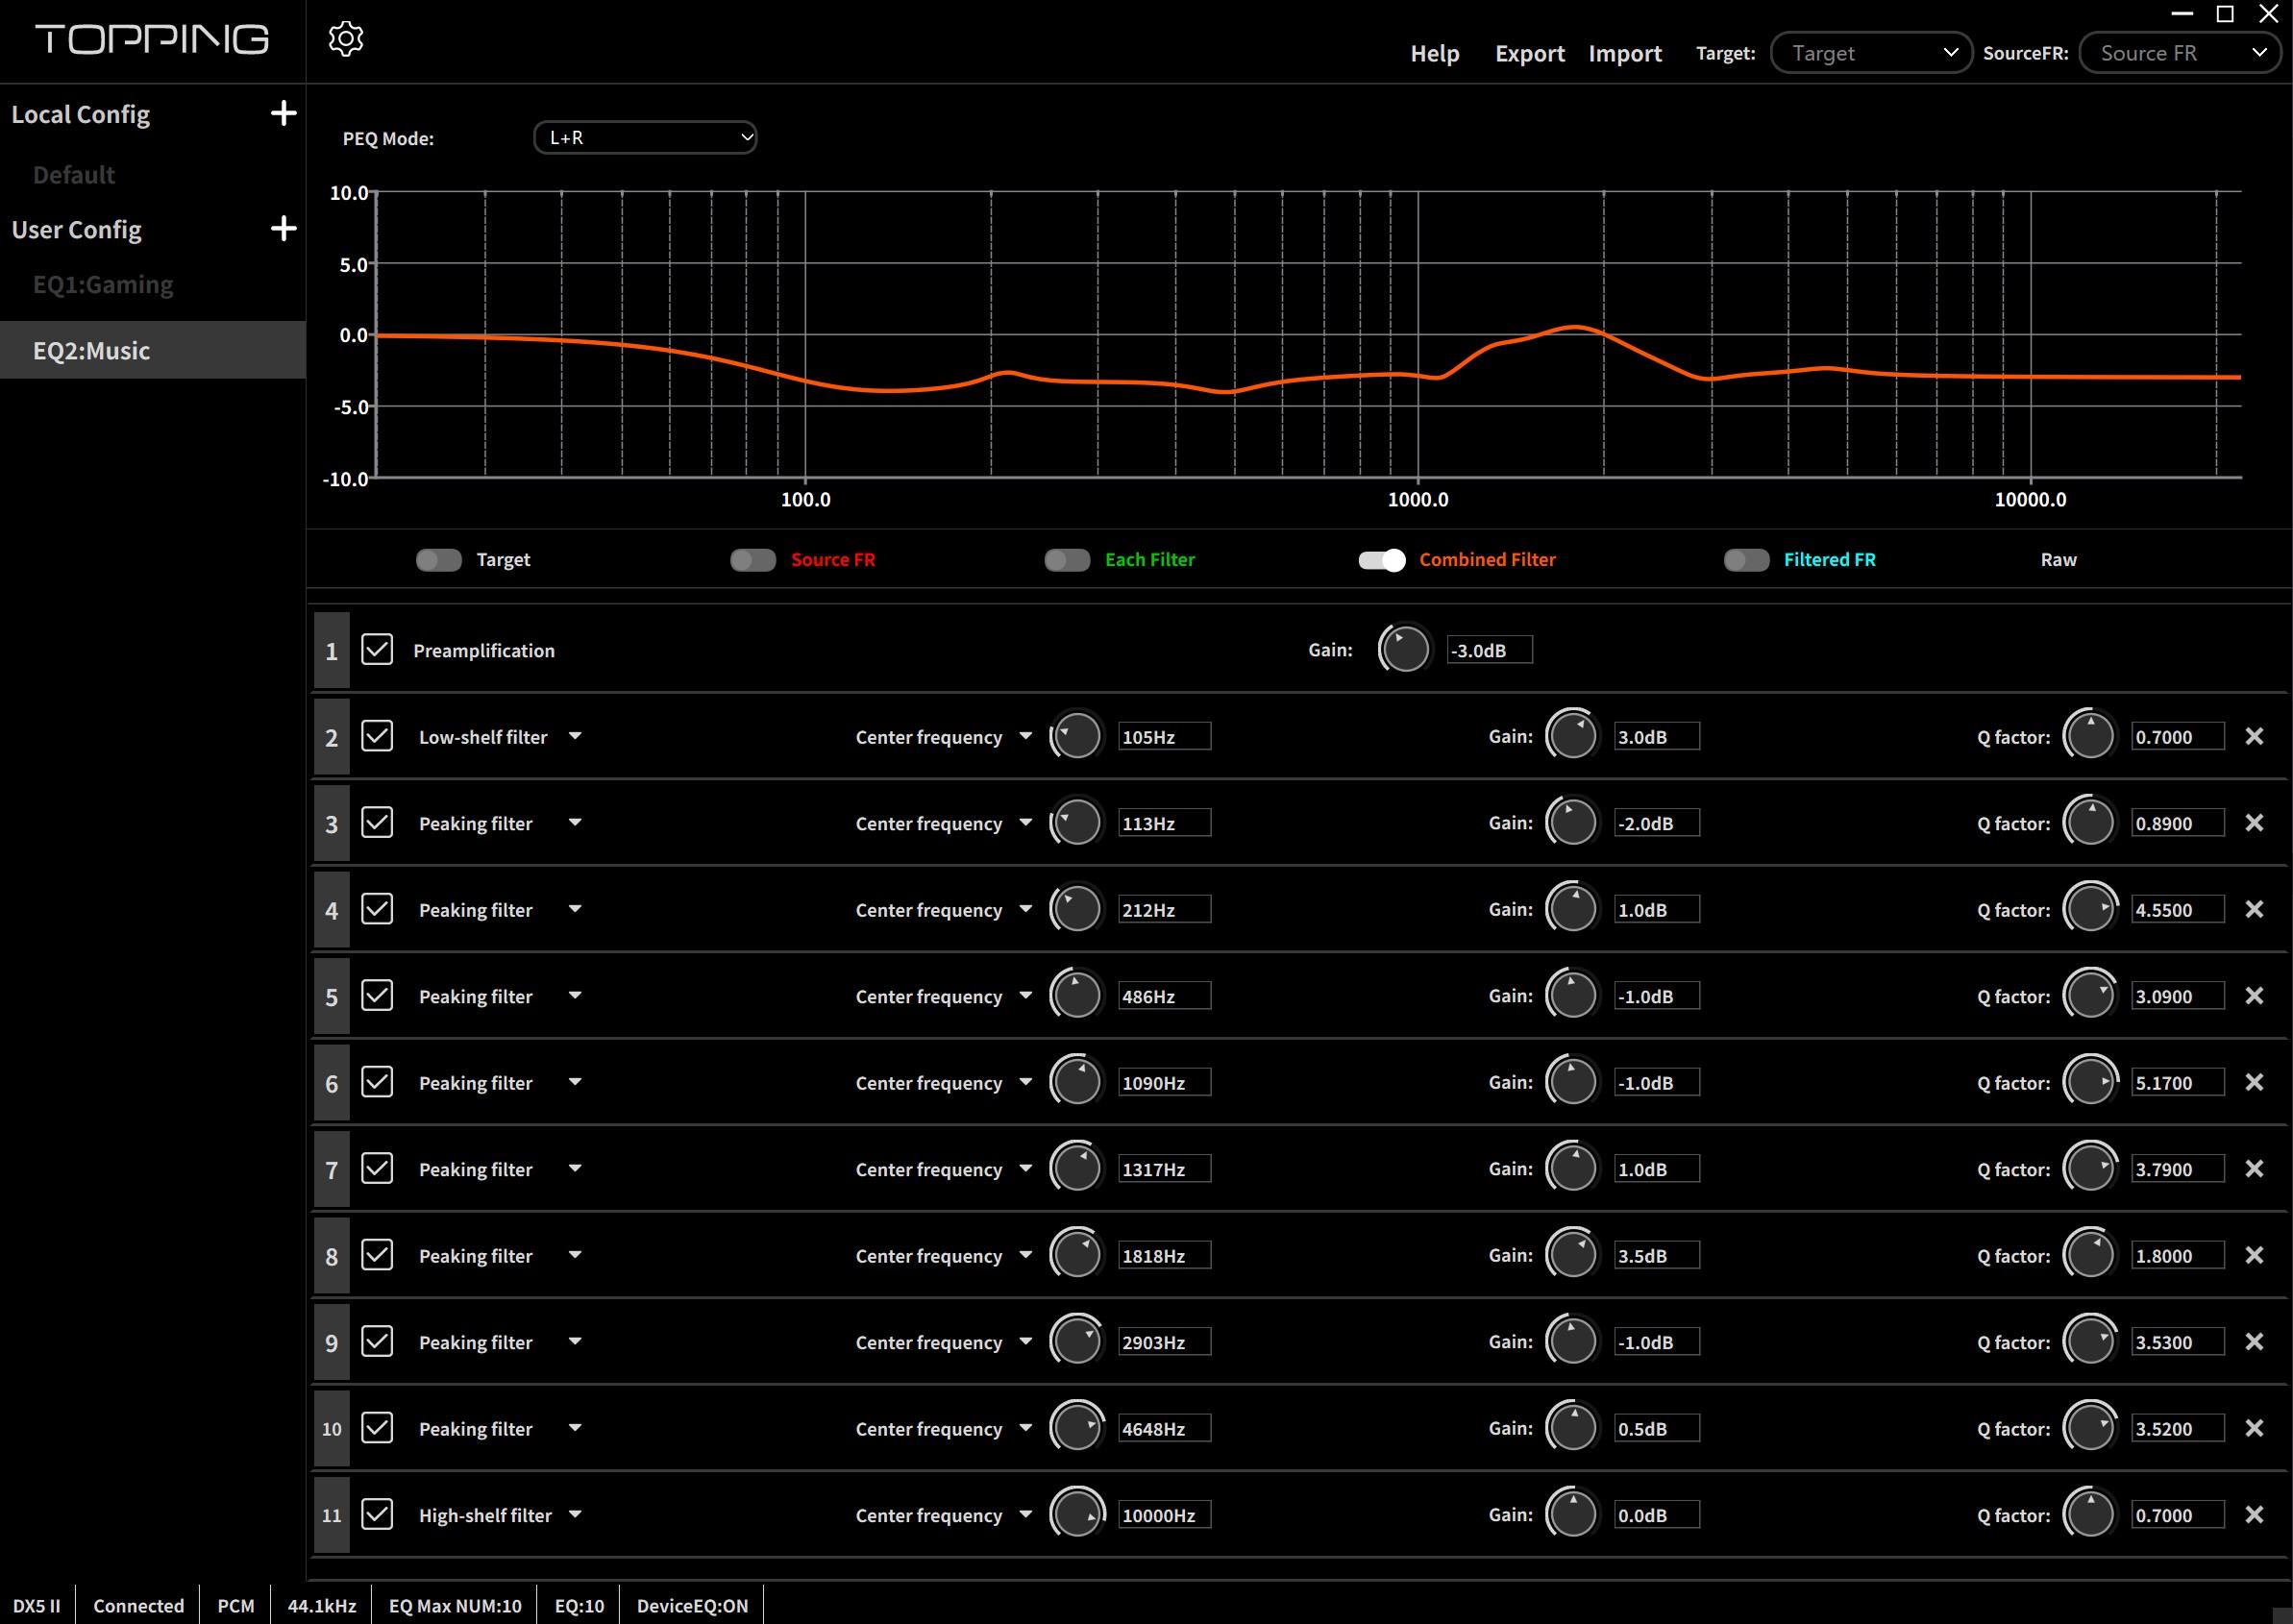
Task: Add a new User Config with plus icon
Action: (283, 229)
